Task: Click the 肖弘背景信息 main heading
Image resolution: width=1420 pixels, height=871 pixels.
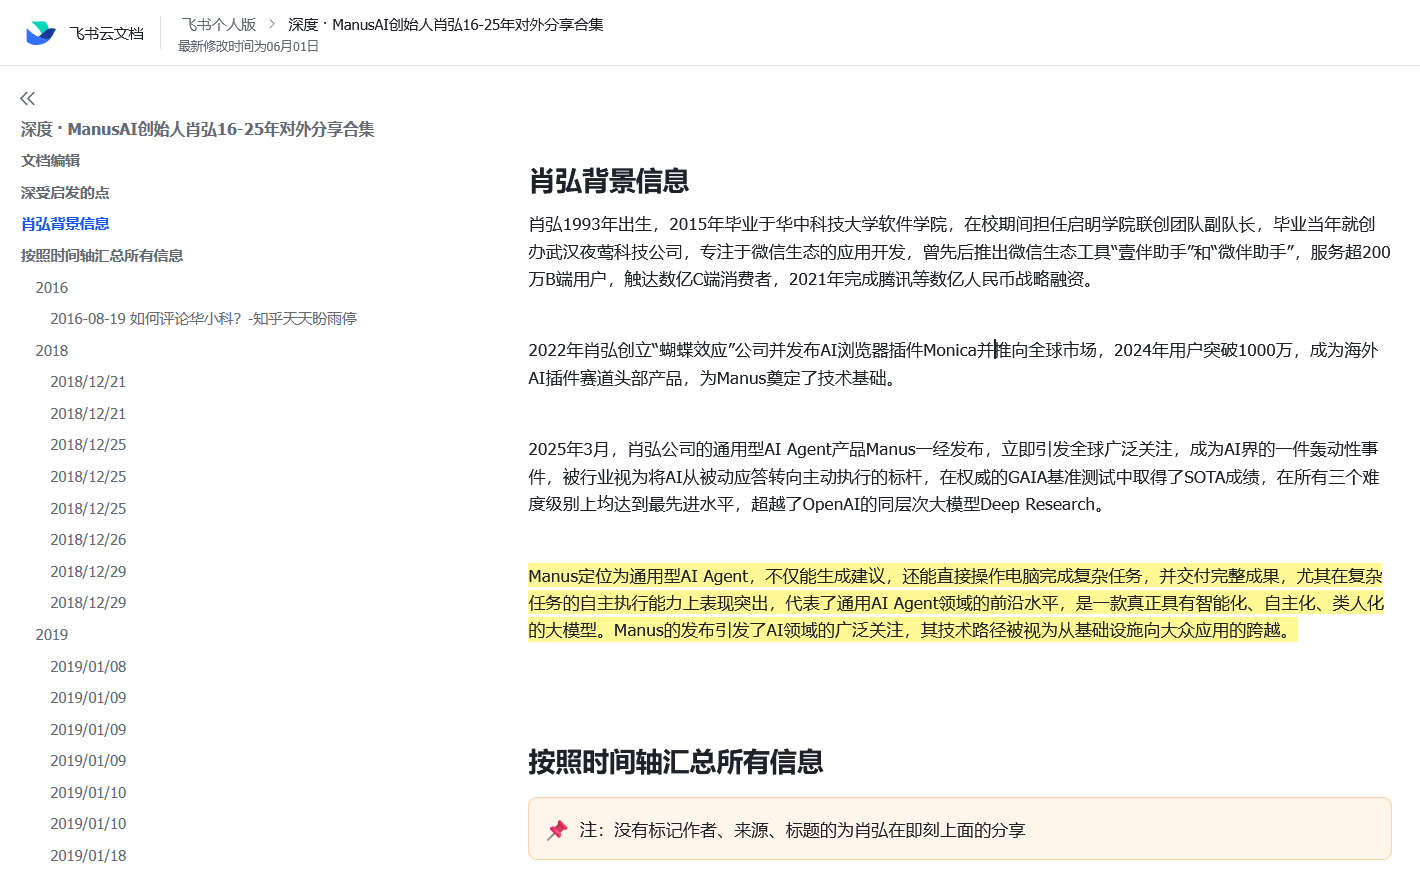Action: tap(609, 181)
